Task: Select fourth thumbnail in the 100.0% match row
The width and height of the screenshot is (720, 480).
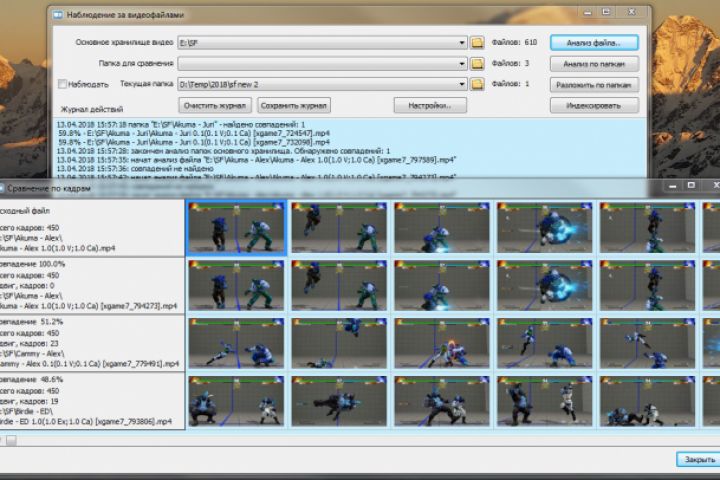Action: click(545, 285)
